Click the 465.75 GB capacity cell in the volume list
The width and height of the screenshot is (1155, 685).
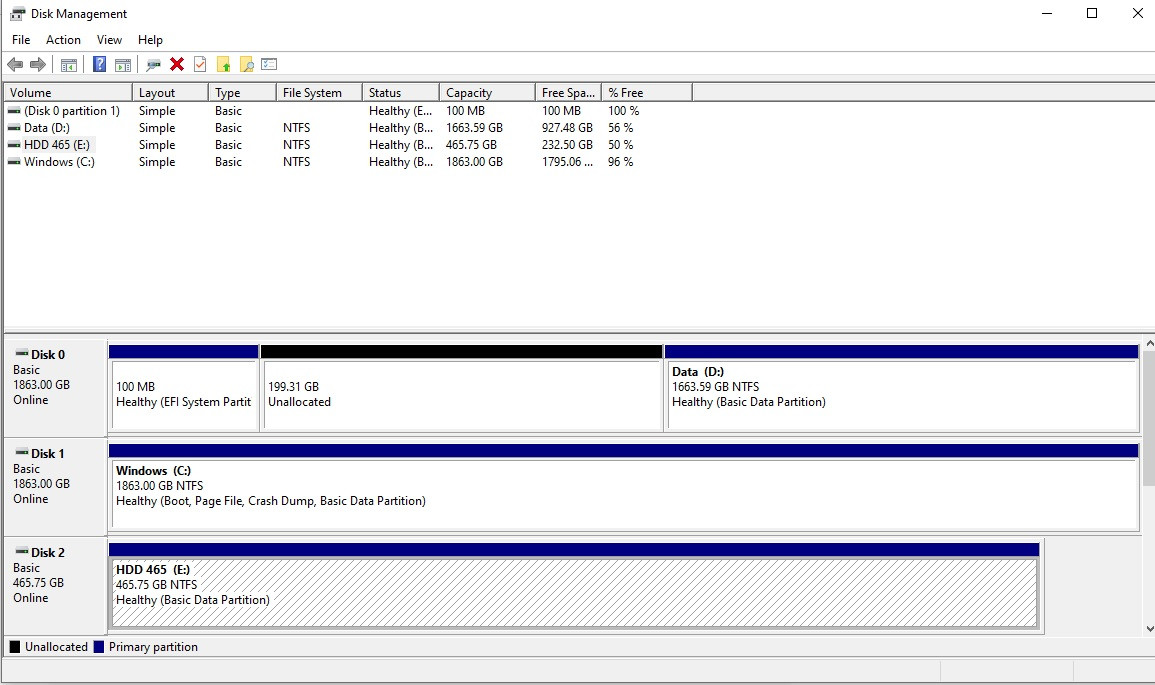pyautogui.click(x=471, y=145)
